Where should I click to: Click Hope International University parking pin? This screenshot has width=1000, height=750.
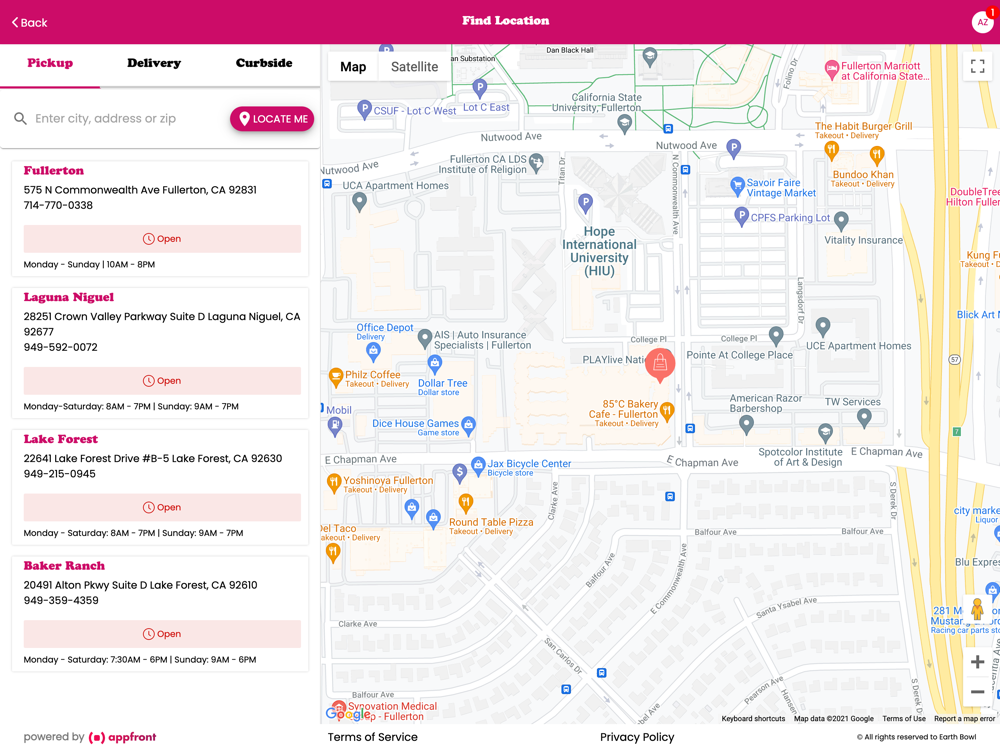pyautogui.click(x=585, y=203)
